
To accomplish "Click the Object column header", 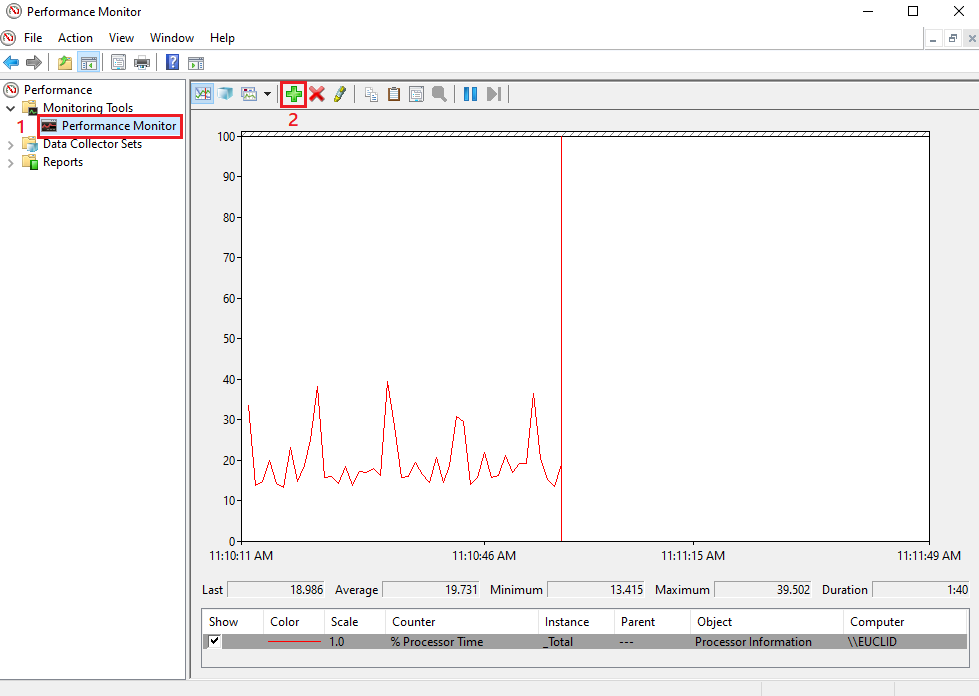I will (x=715, y=622).
